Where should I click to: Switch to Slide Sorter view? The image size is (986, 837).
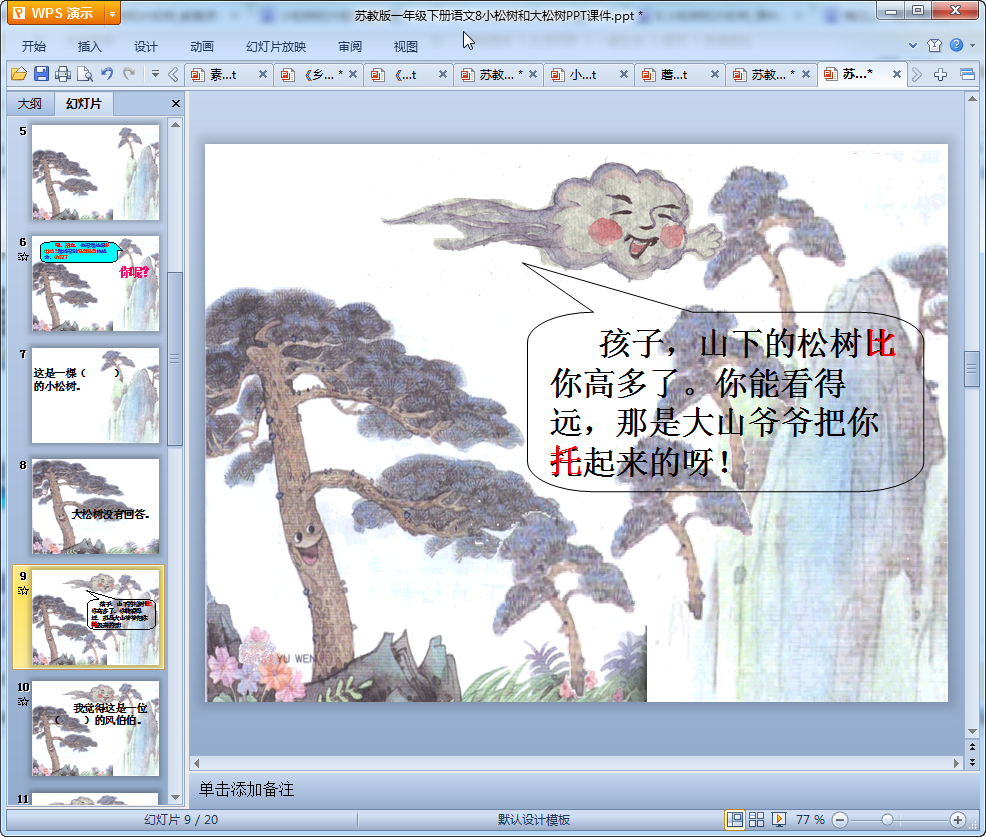click(756, 819)
